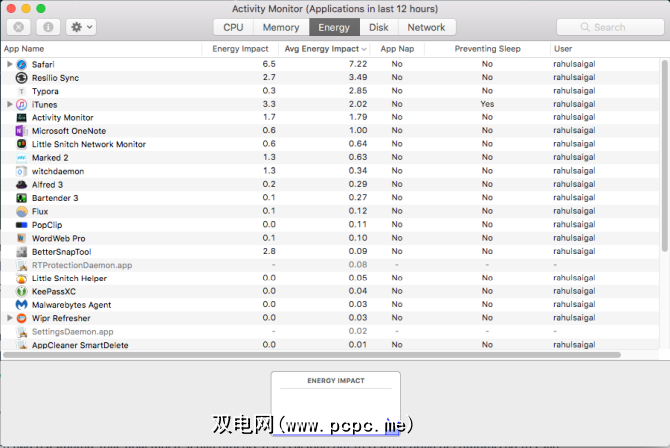Click the RTProtectionDaemon.app icon
Image resolution: width=670 pixels, height=448 pixels.
(x=21, y=265)
